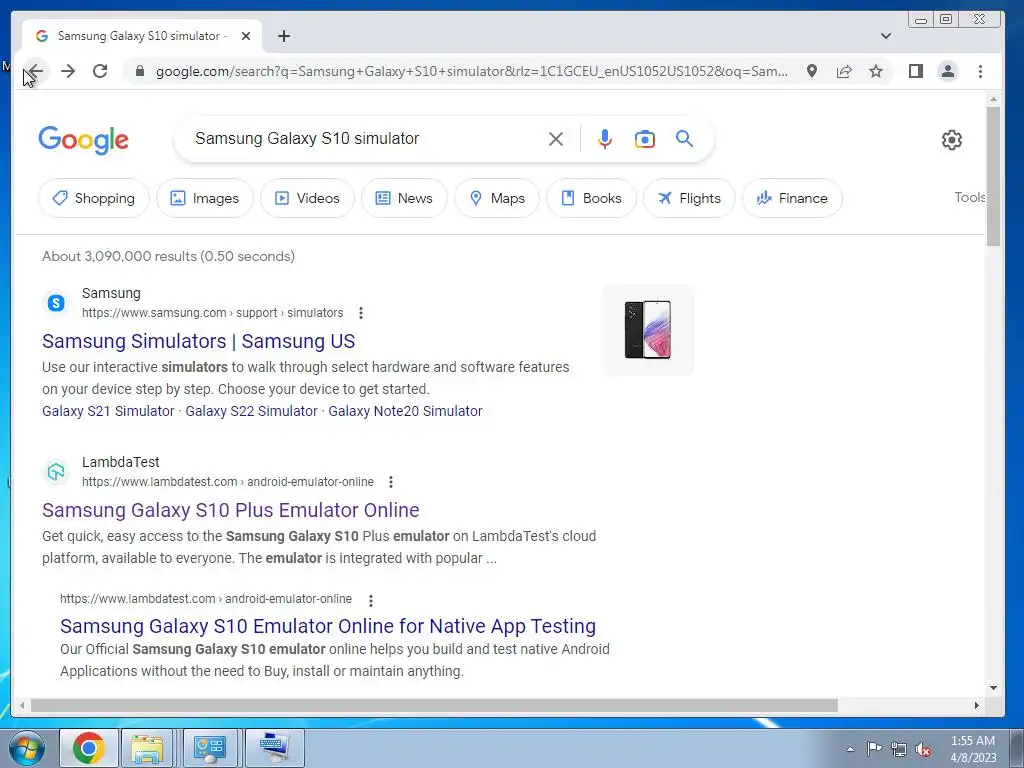Open the taskbar clock showing 1:55 AM
1024x768 pixels.
click(973, 749)
